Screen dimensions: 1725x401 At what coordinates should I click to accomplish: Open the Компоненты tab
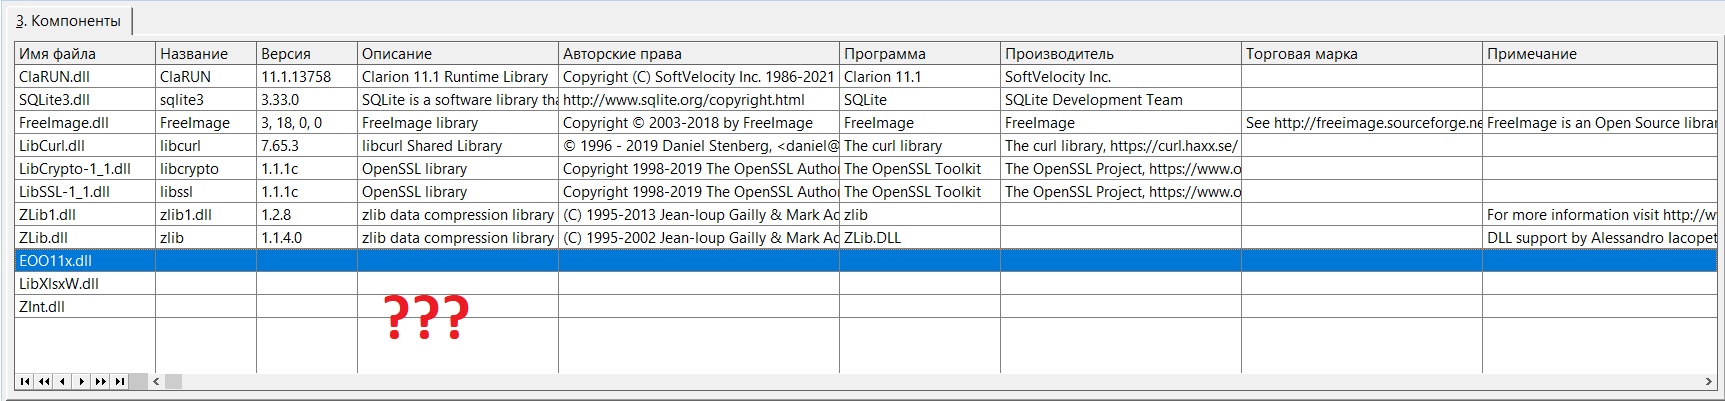pyautogui.click(x=68, y=21)
